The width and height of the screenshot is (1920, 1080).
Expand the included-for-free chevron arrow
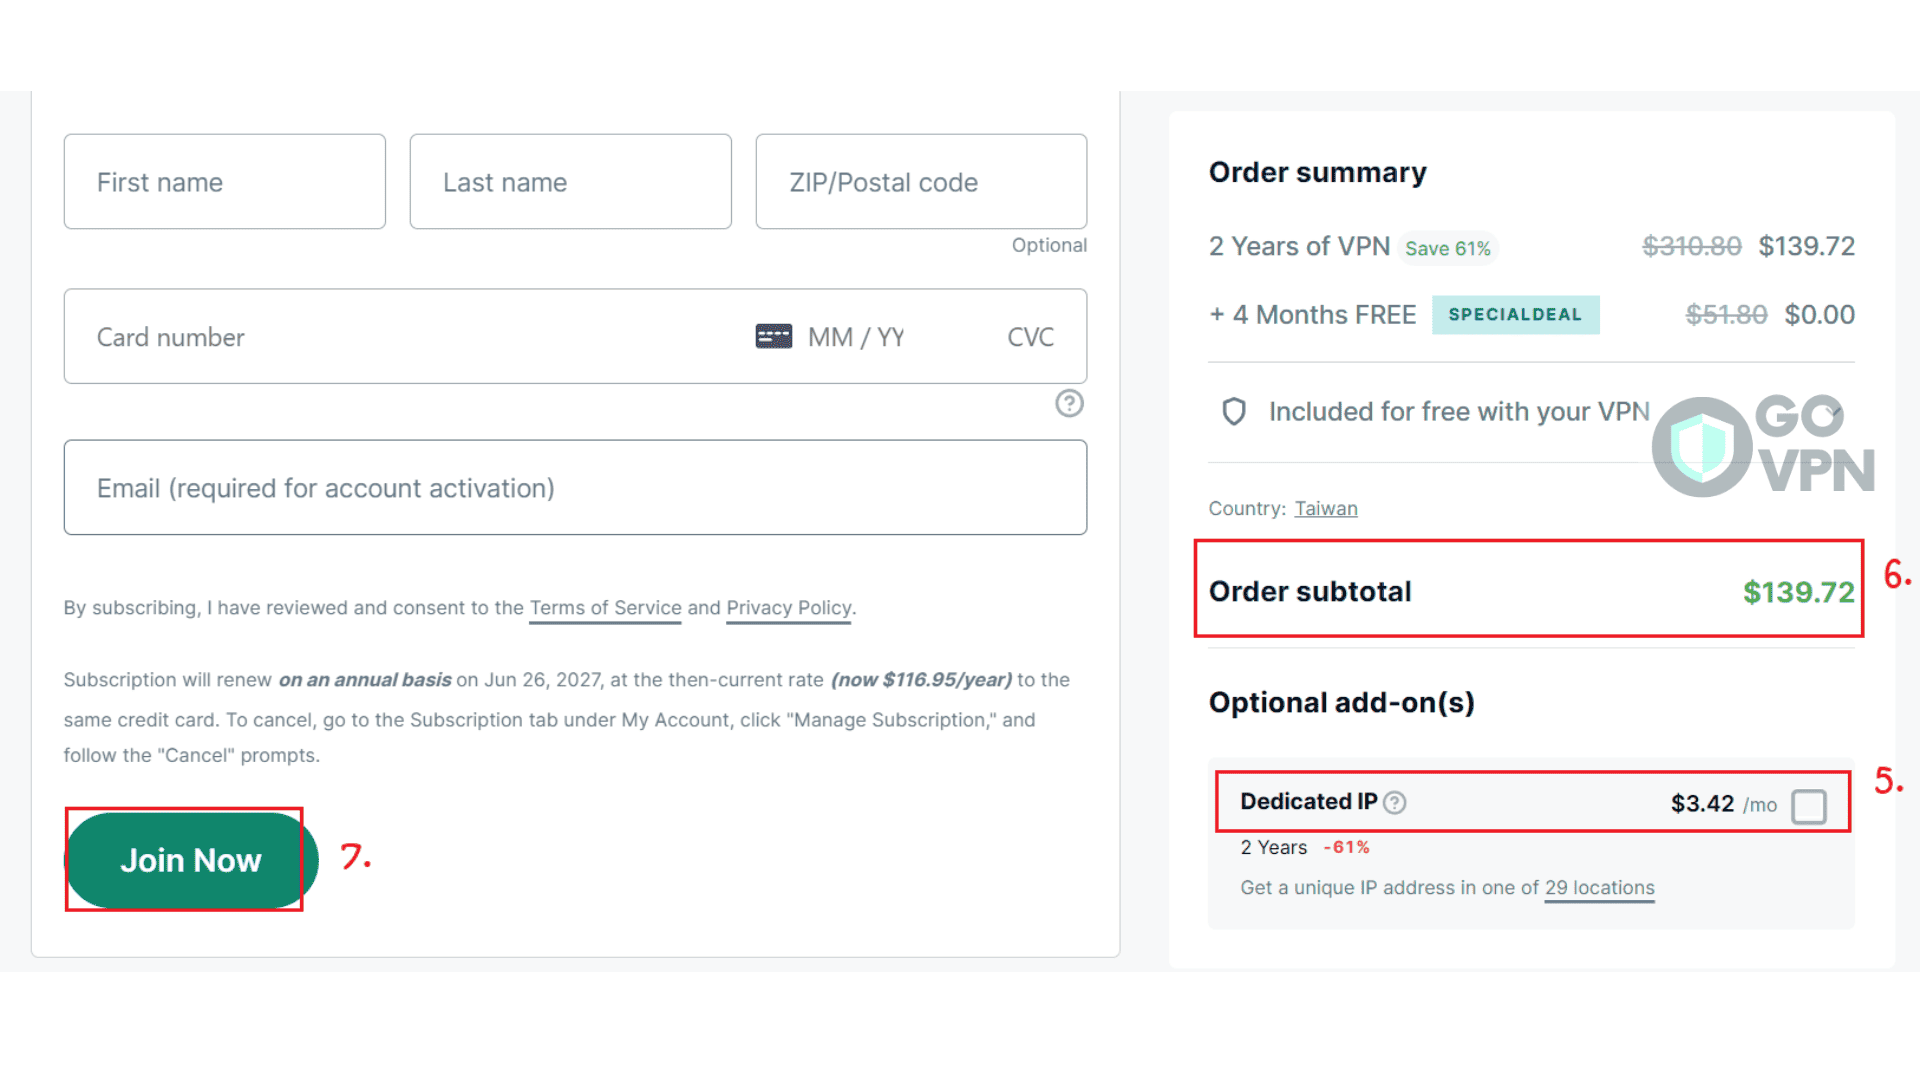coord(1834,411)
